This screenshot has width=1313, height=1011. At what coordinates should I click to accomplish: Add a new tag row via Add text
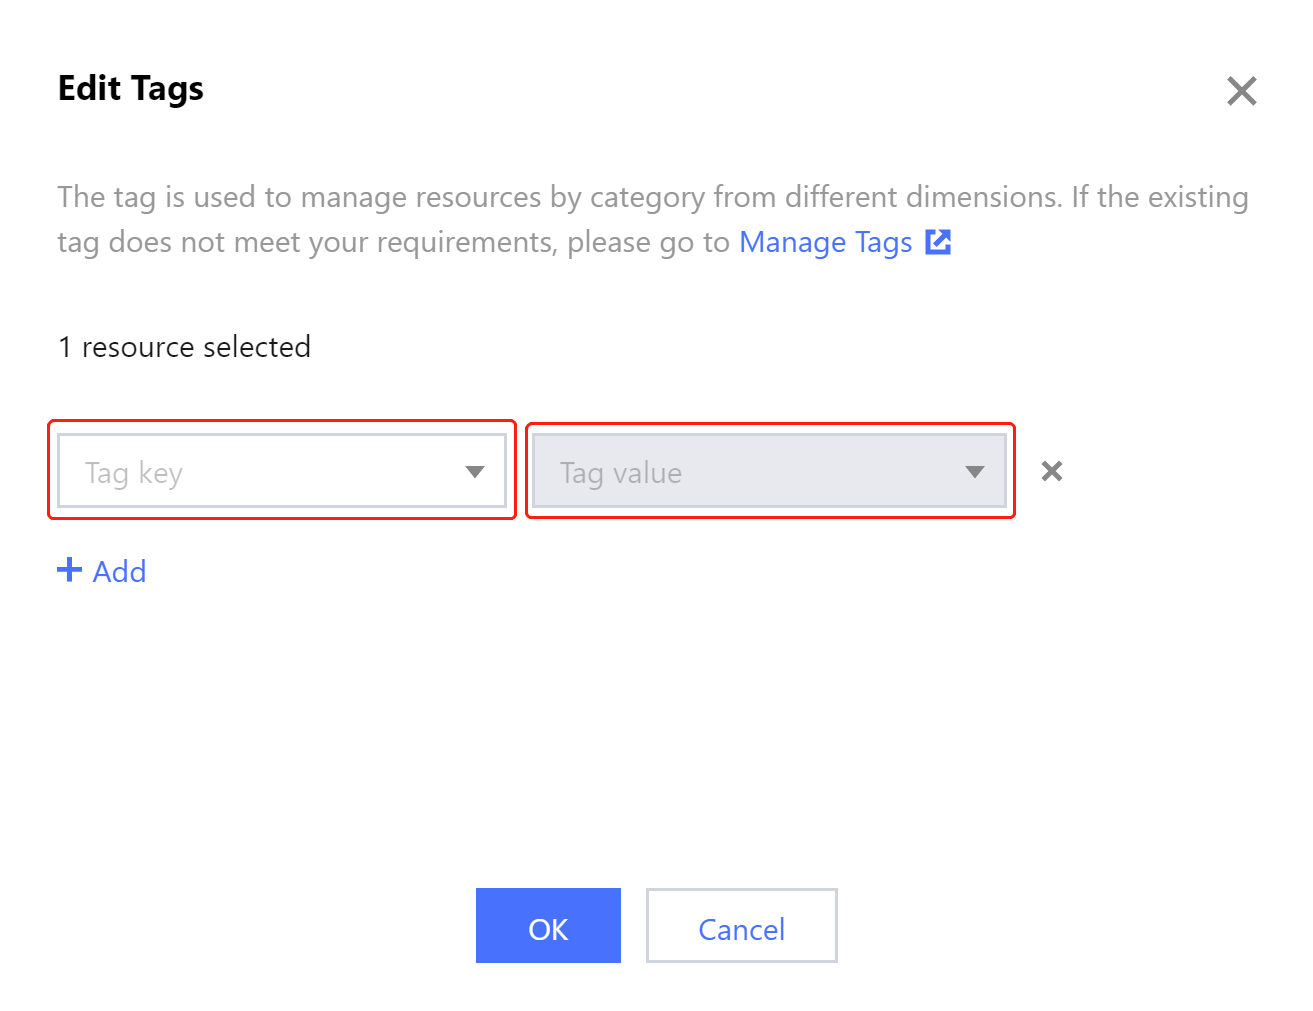119,571
